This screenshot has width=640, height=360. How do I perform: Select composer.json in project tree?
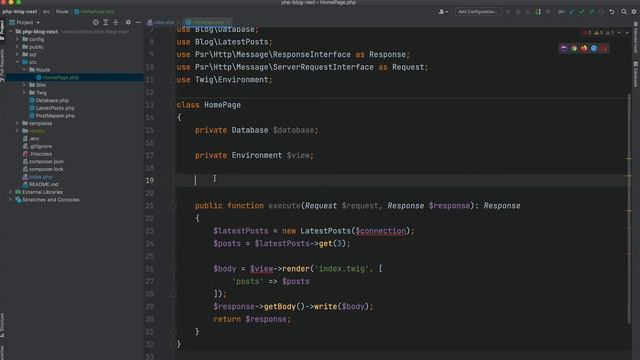(x=43, y=161)
